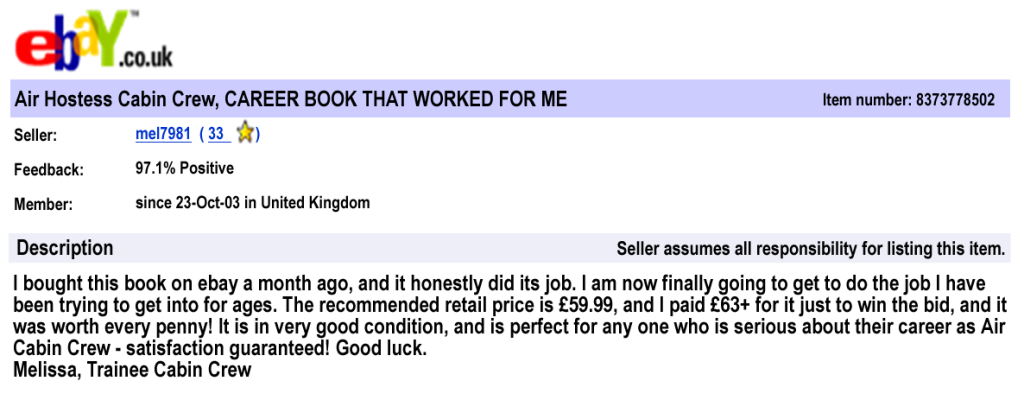Click the 'Melissa, Trainee Cabin Crew' signature

click(x=133, y=370)
